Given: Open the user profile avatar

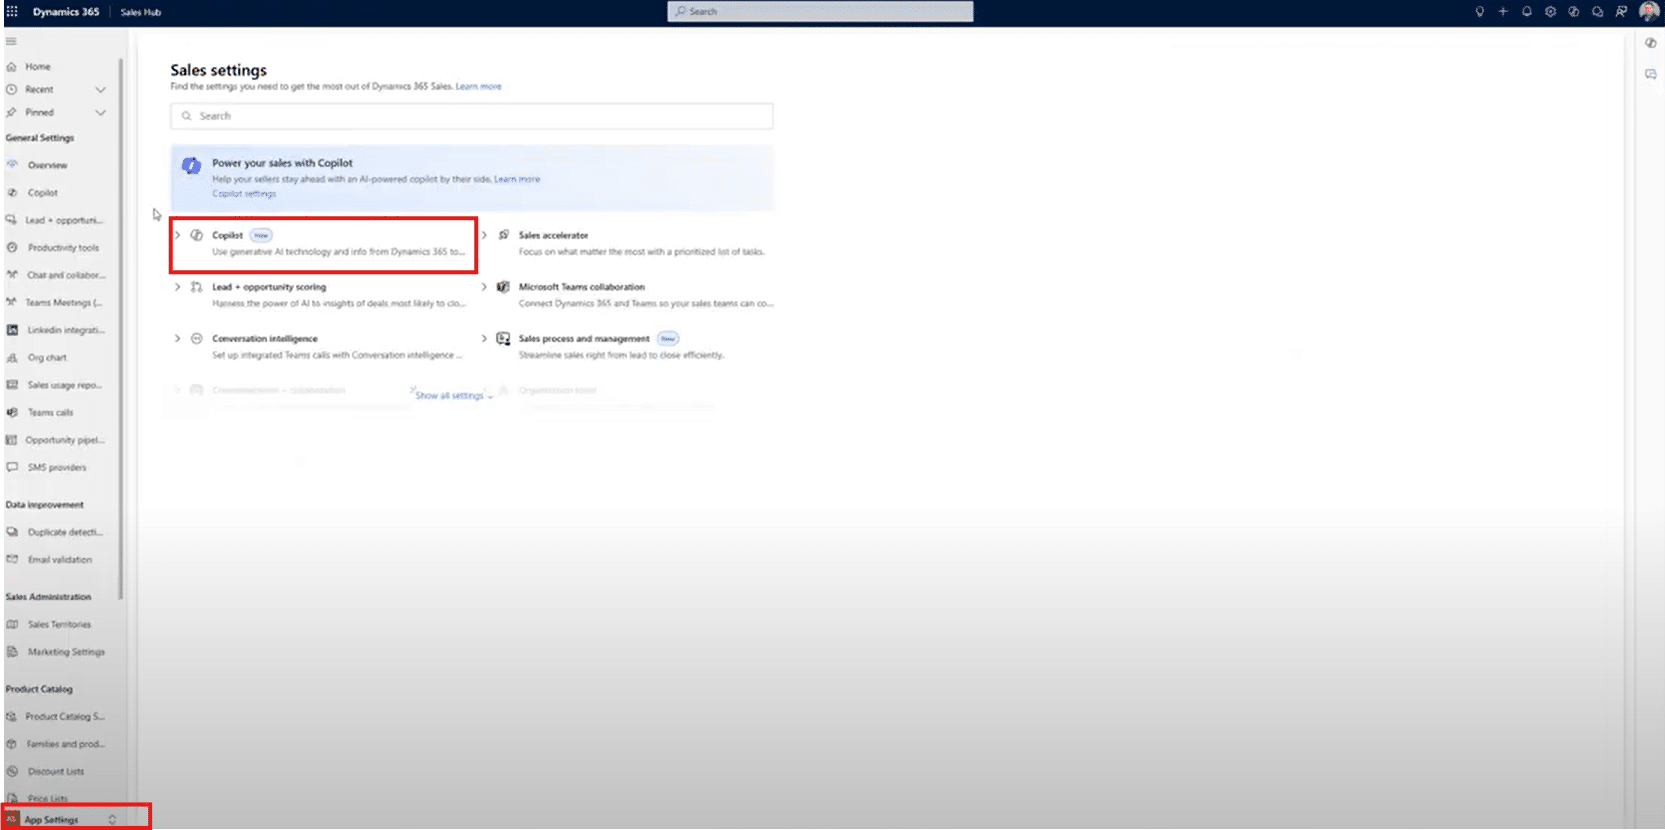Looking at the screenshot, I should (1649, 12).
